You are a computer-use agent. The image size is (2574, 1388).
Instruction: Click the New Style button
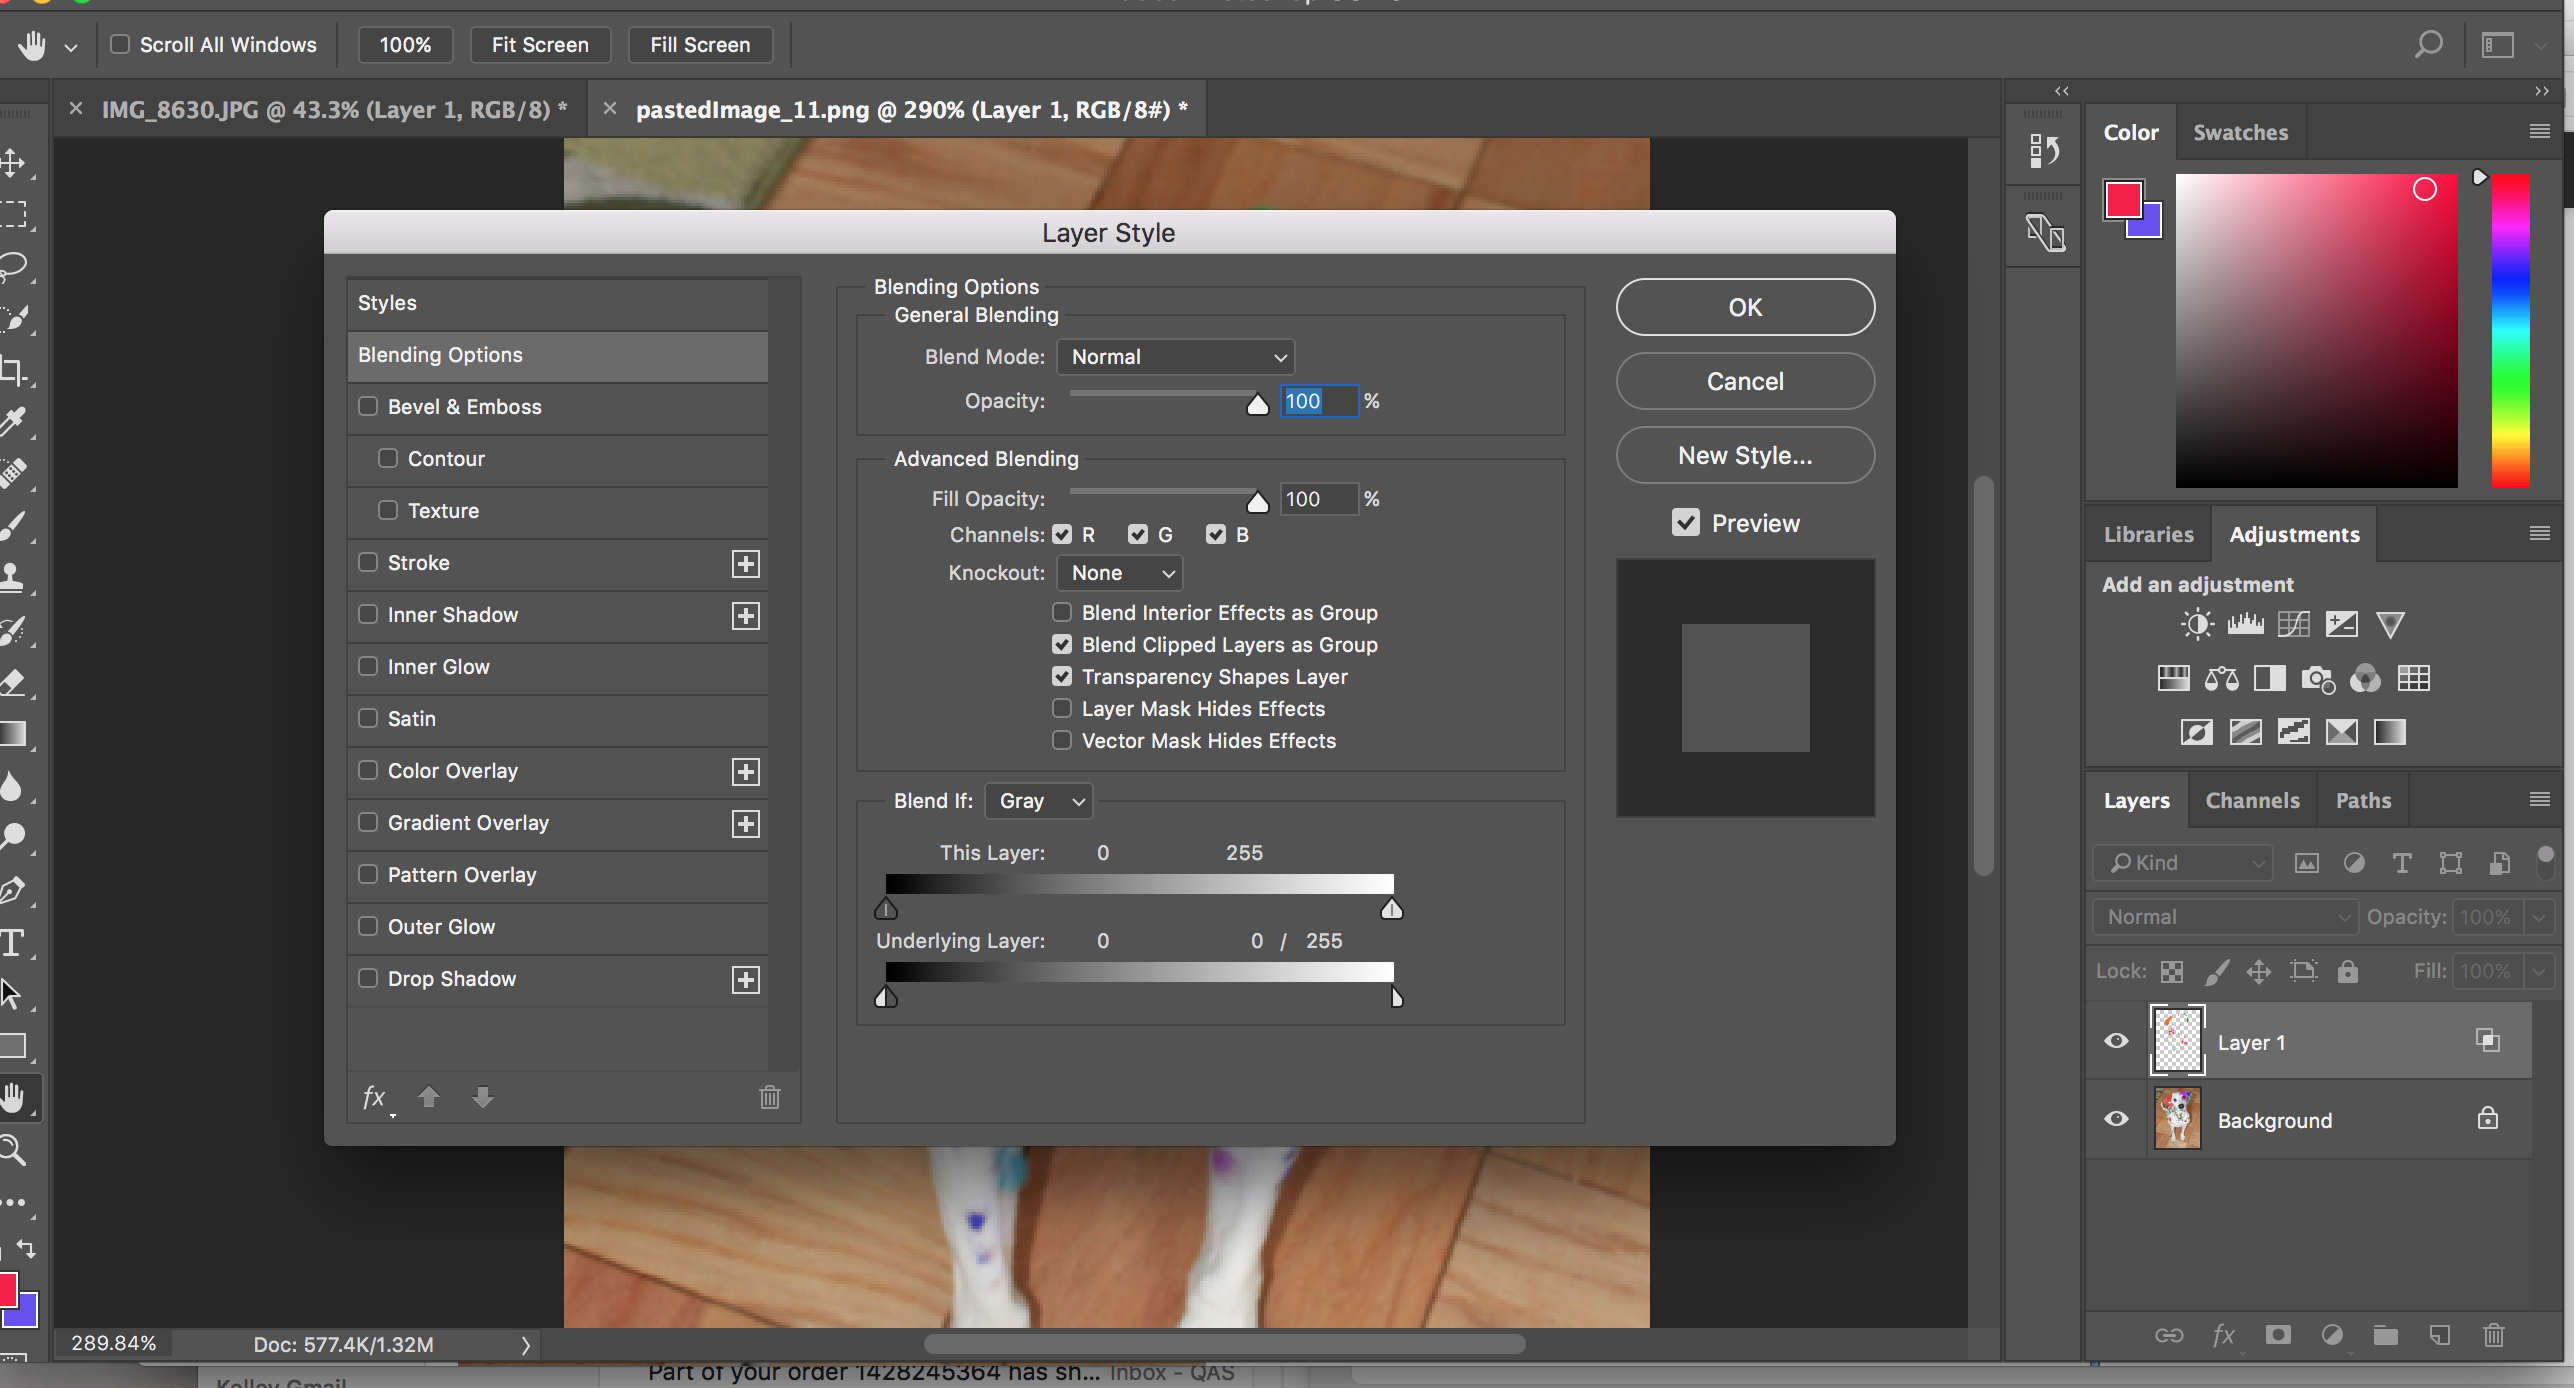click(x=1745, y=455)
